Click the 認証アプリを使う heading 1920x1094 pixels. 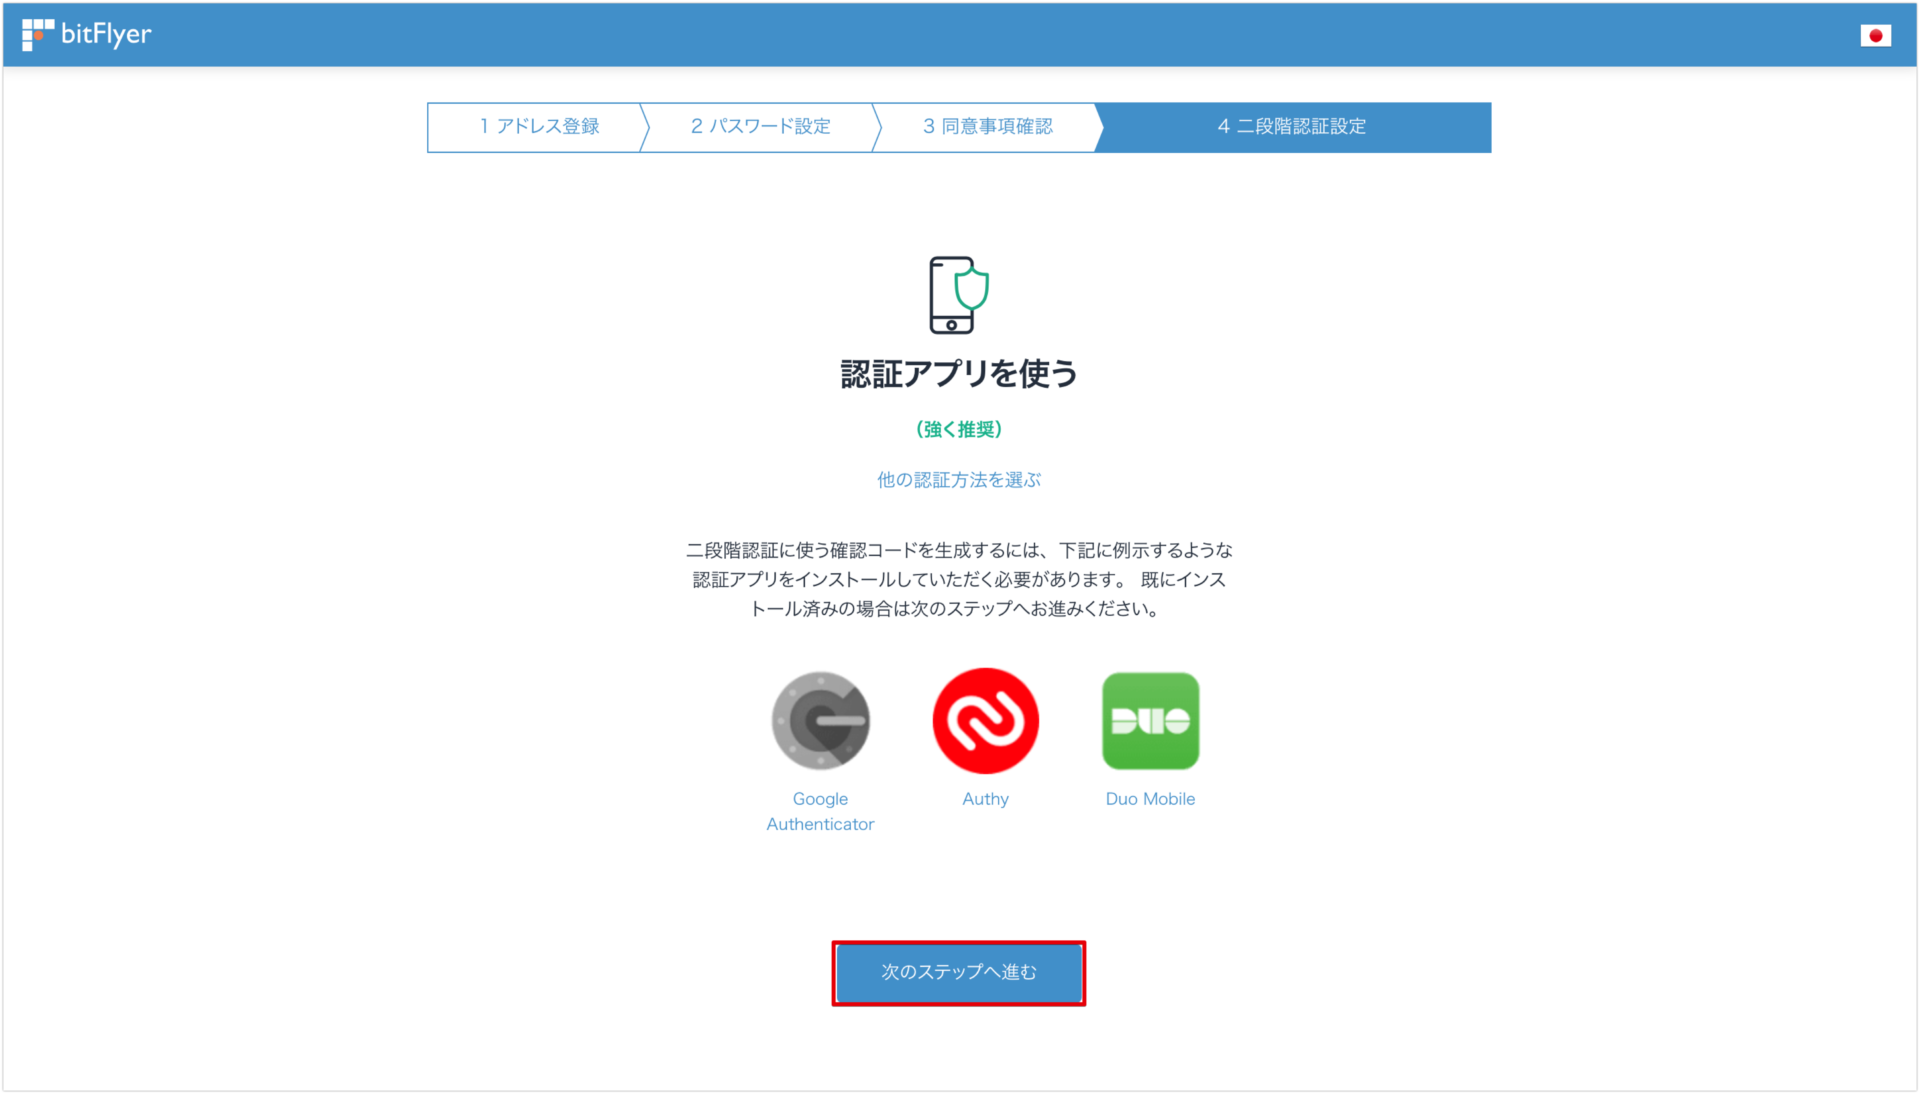point(958,374)
